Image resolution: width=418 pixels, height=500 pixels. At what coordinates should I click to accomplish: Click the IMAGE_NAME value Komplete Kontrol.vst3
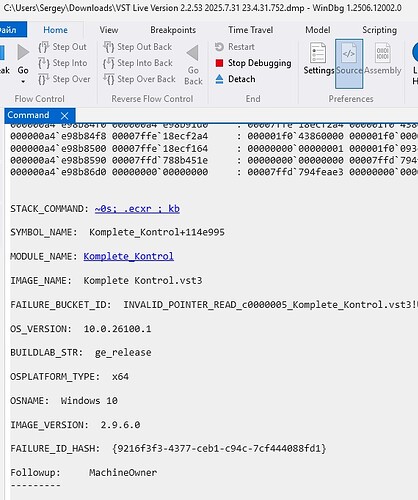point(143,280)
